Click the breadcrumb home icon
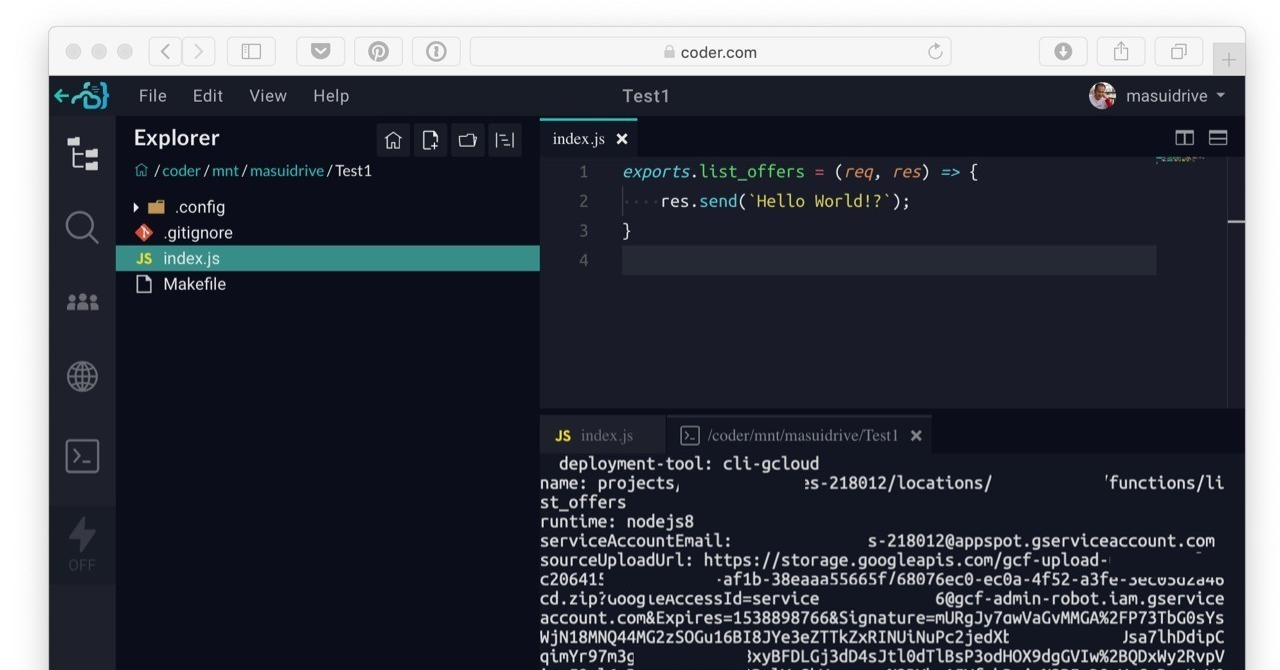The width and height of the screenshot is (1280, 670). point(141,171)
